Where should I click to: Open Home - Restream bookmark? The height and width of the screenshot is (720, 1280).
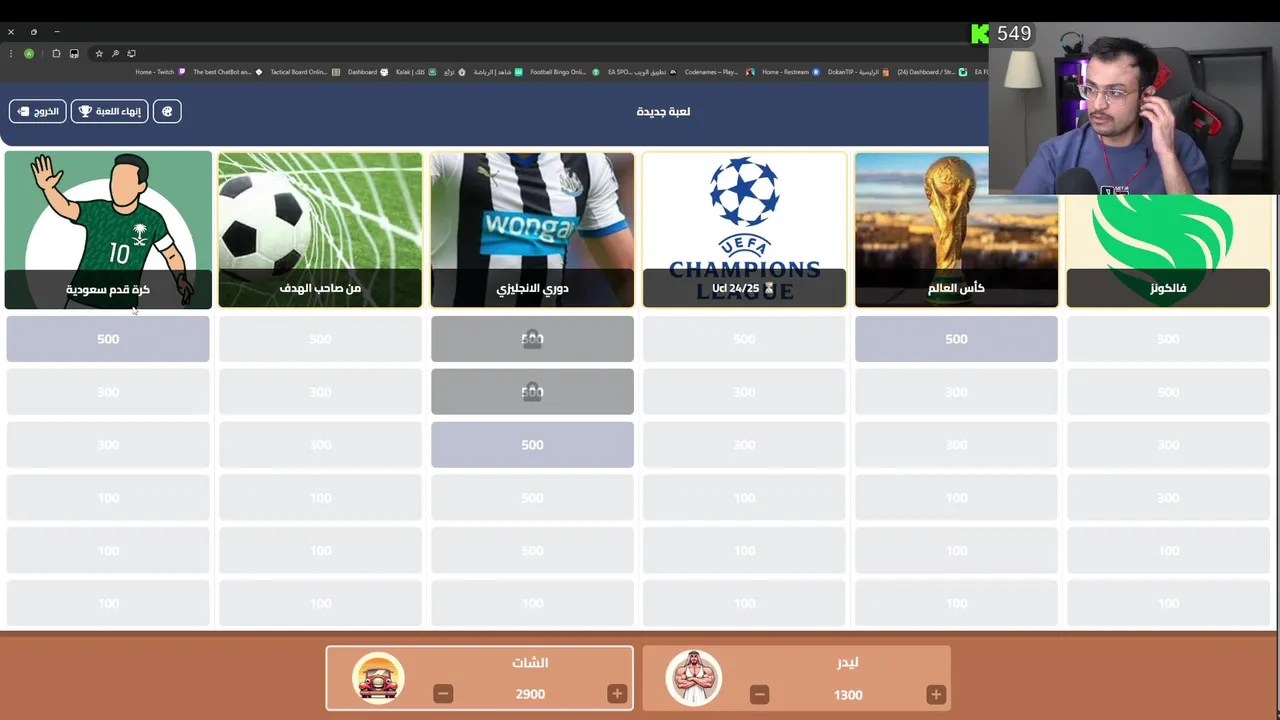tap(790, 72)
